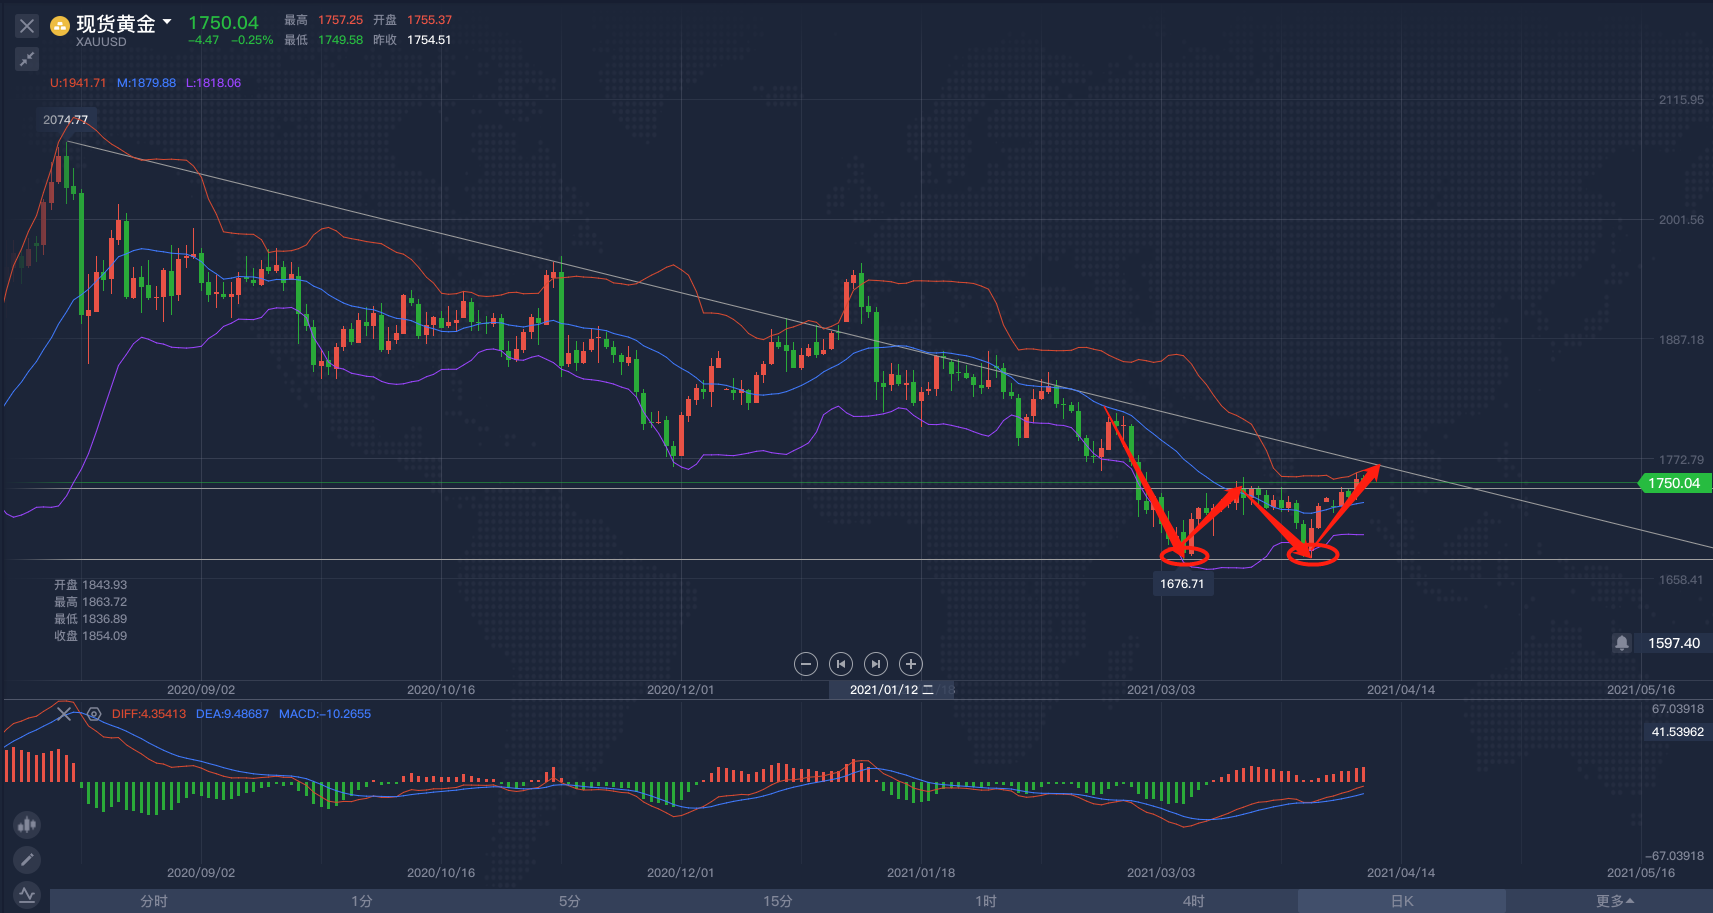1713x913 pixels.
Task: Click the Bollinger middle band value M:1879.88
Action: click(x=146, y=83)
